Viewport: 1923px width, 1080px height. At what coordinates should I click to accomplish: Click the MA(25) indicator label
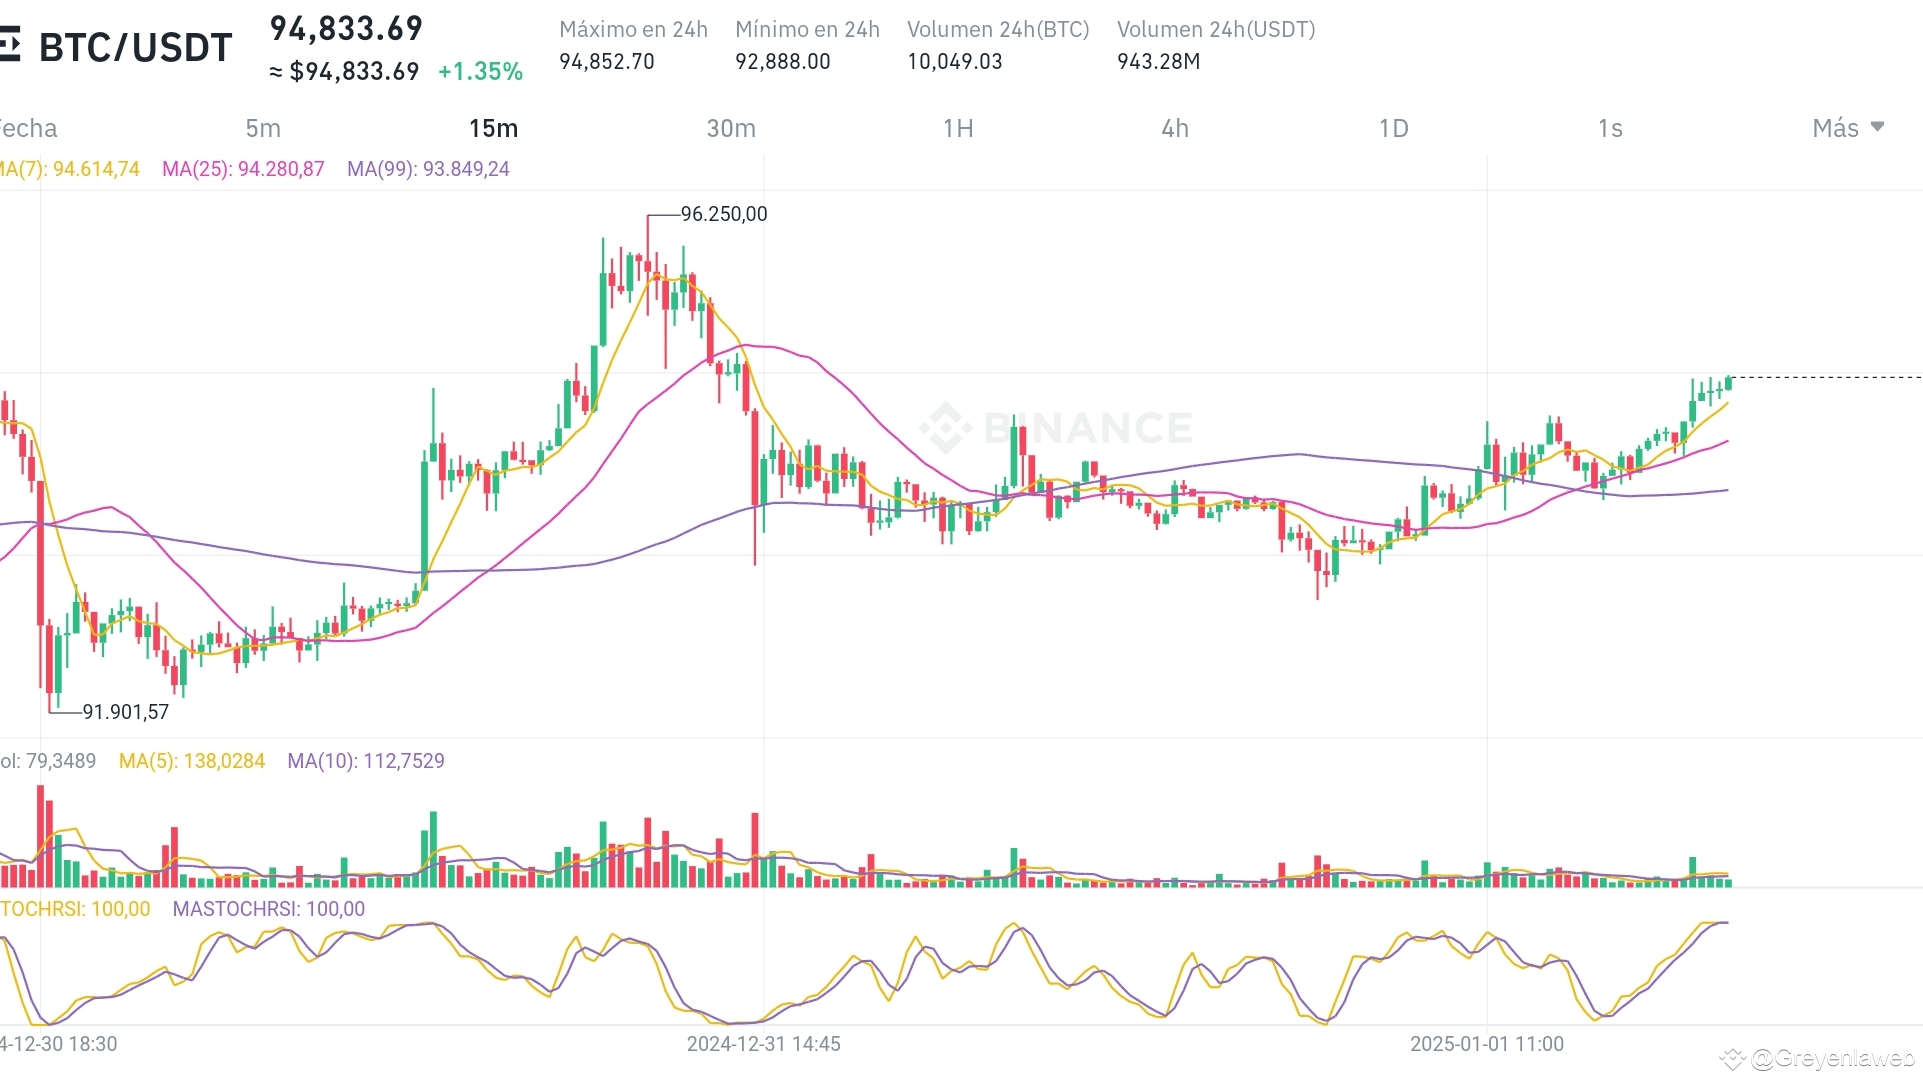click(x=243, y=169)
